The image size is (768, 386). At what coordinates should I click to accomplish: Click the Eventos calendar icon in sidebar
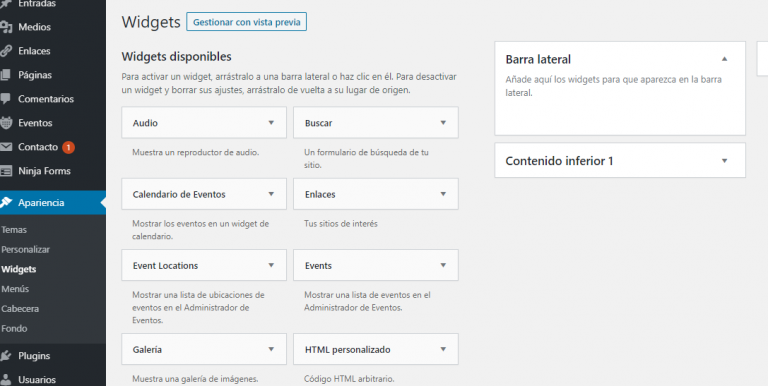[x=5, y=123]
